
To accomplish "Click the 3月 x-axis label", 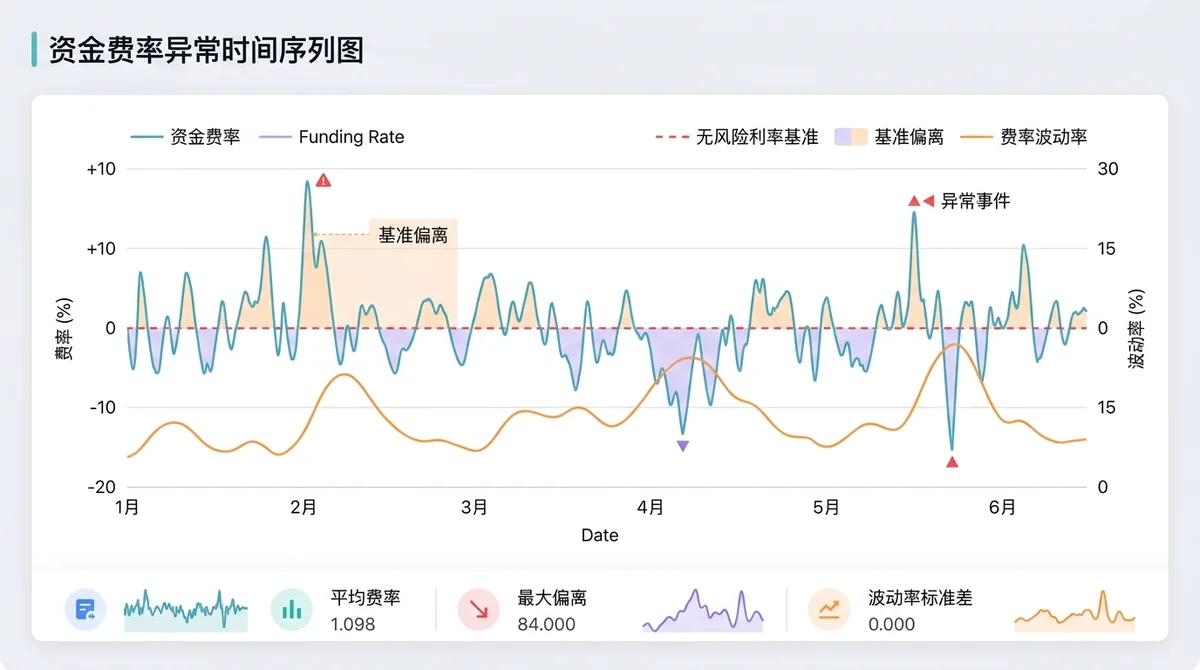I will [x=474, y=507].
